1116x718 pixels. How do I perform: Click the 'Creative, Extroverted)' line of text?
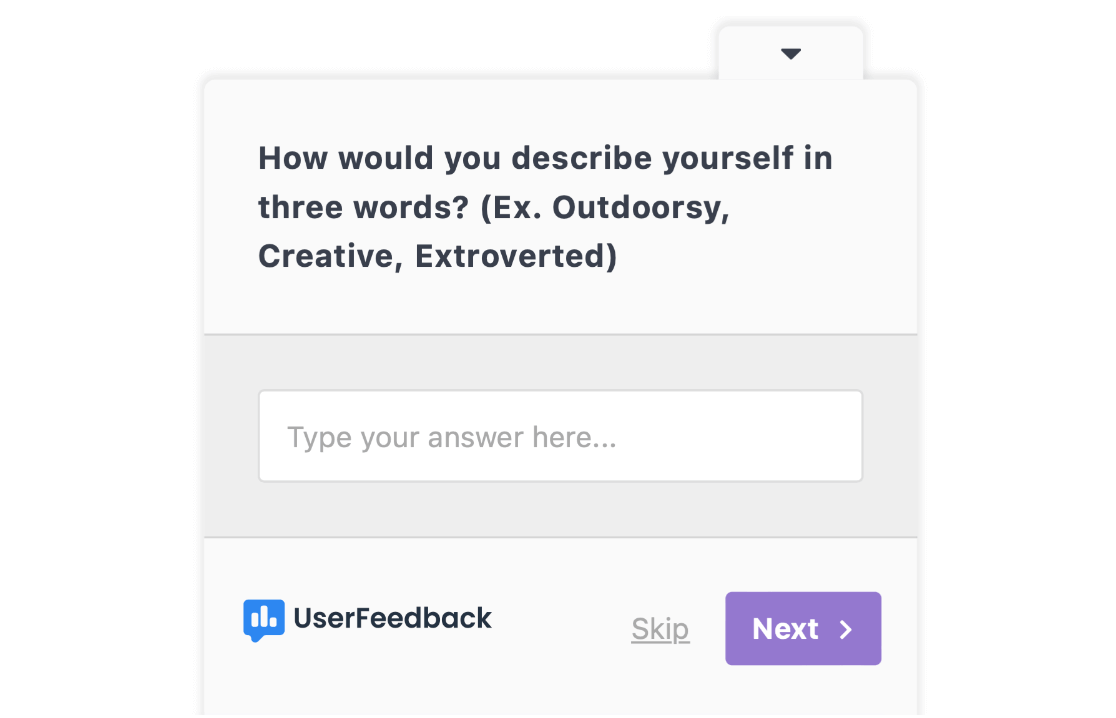[437, 256]
